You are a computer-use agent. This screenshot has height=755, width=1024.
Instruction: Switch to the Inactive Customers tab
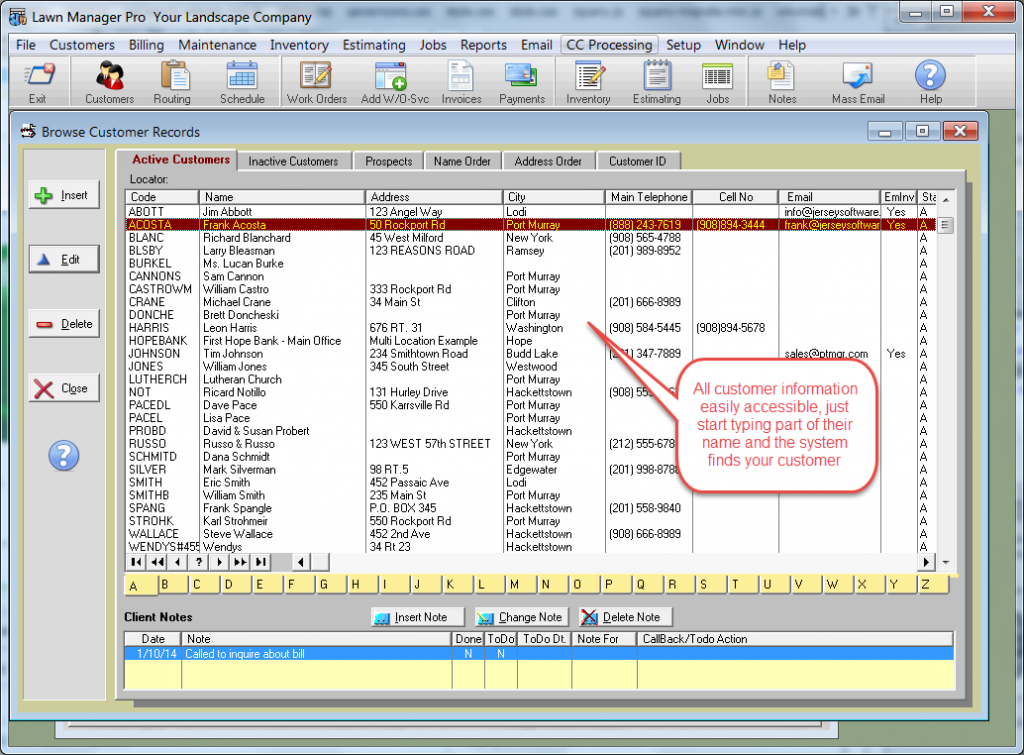pyautogui.click(x=293, y=161)
